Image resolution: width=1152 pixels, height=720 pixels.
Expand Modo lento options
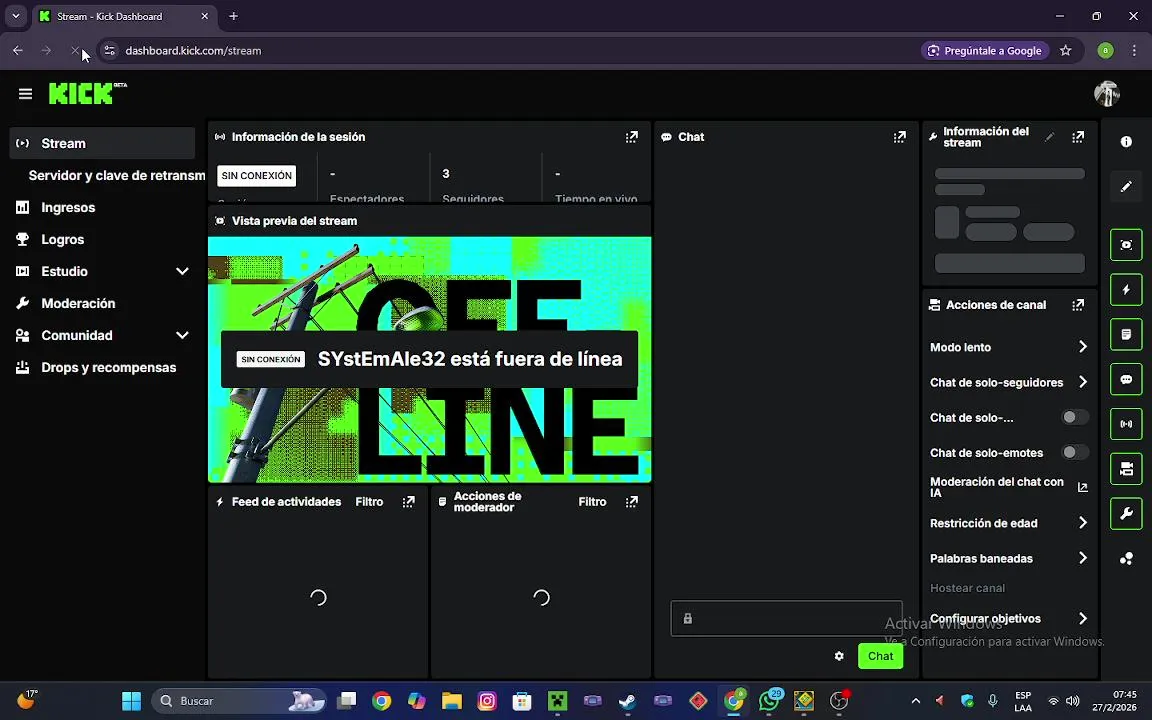coord(1083,347)
